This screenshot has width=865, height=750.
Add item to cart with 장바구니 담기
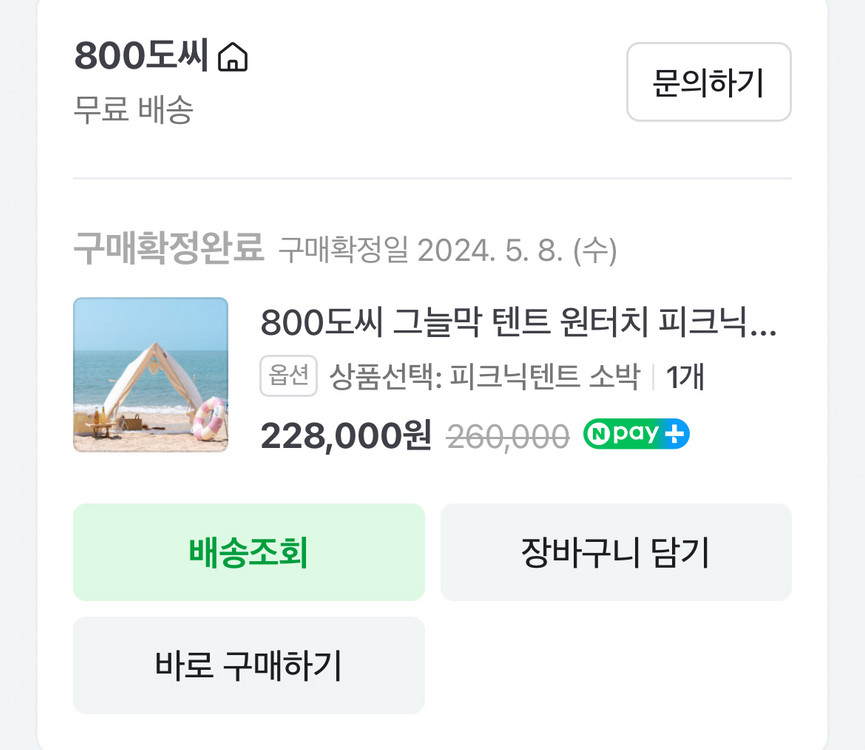[614, 553]
